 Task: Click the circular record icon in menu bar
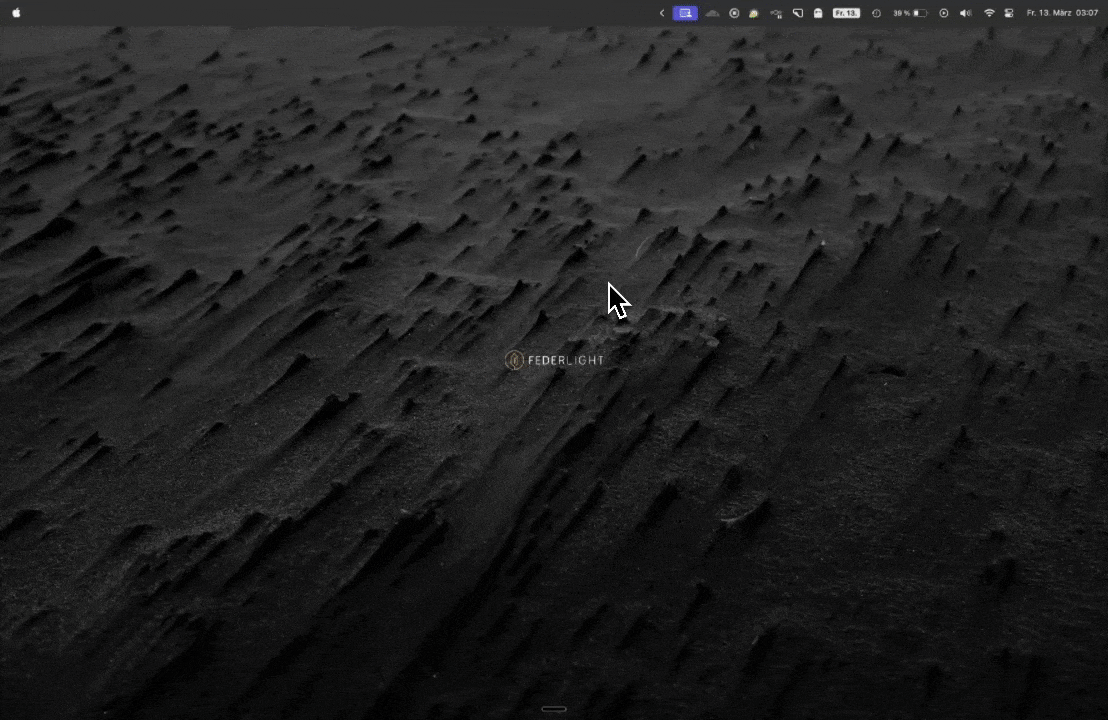point(734,13)
